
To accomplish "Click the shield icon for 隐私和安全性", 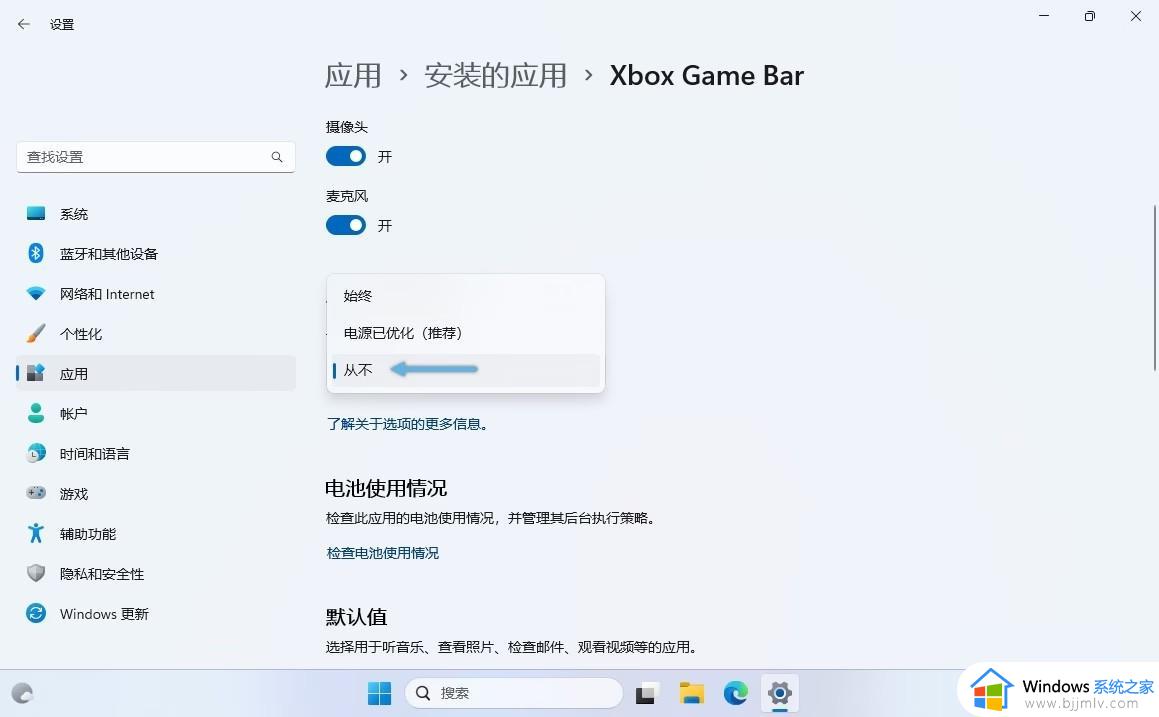I will pos(35,574).
